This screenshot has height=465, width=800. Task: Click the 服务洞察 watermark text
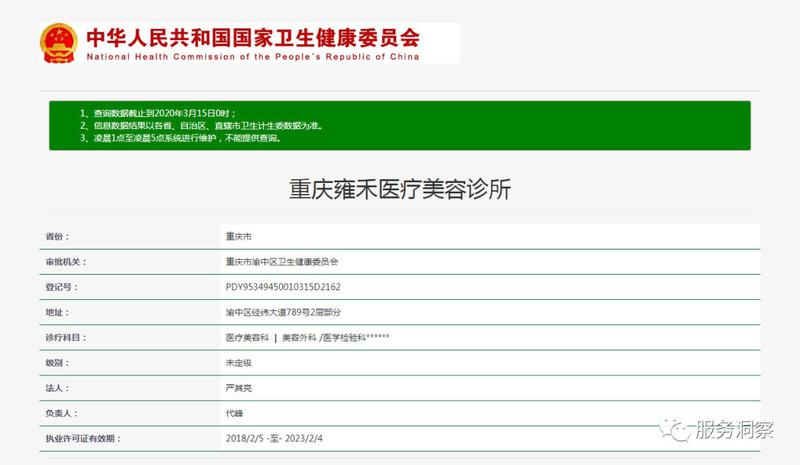734,430
